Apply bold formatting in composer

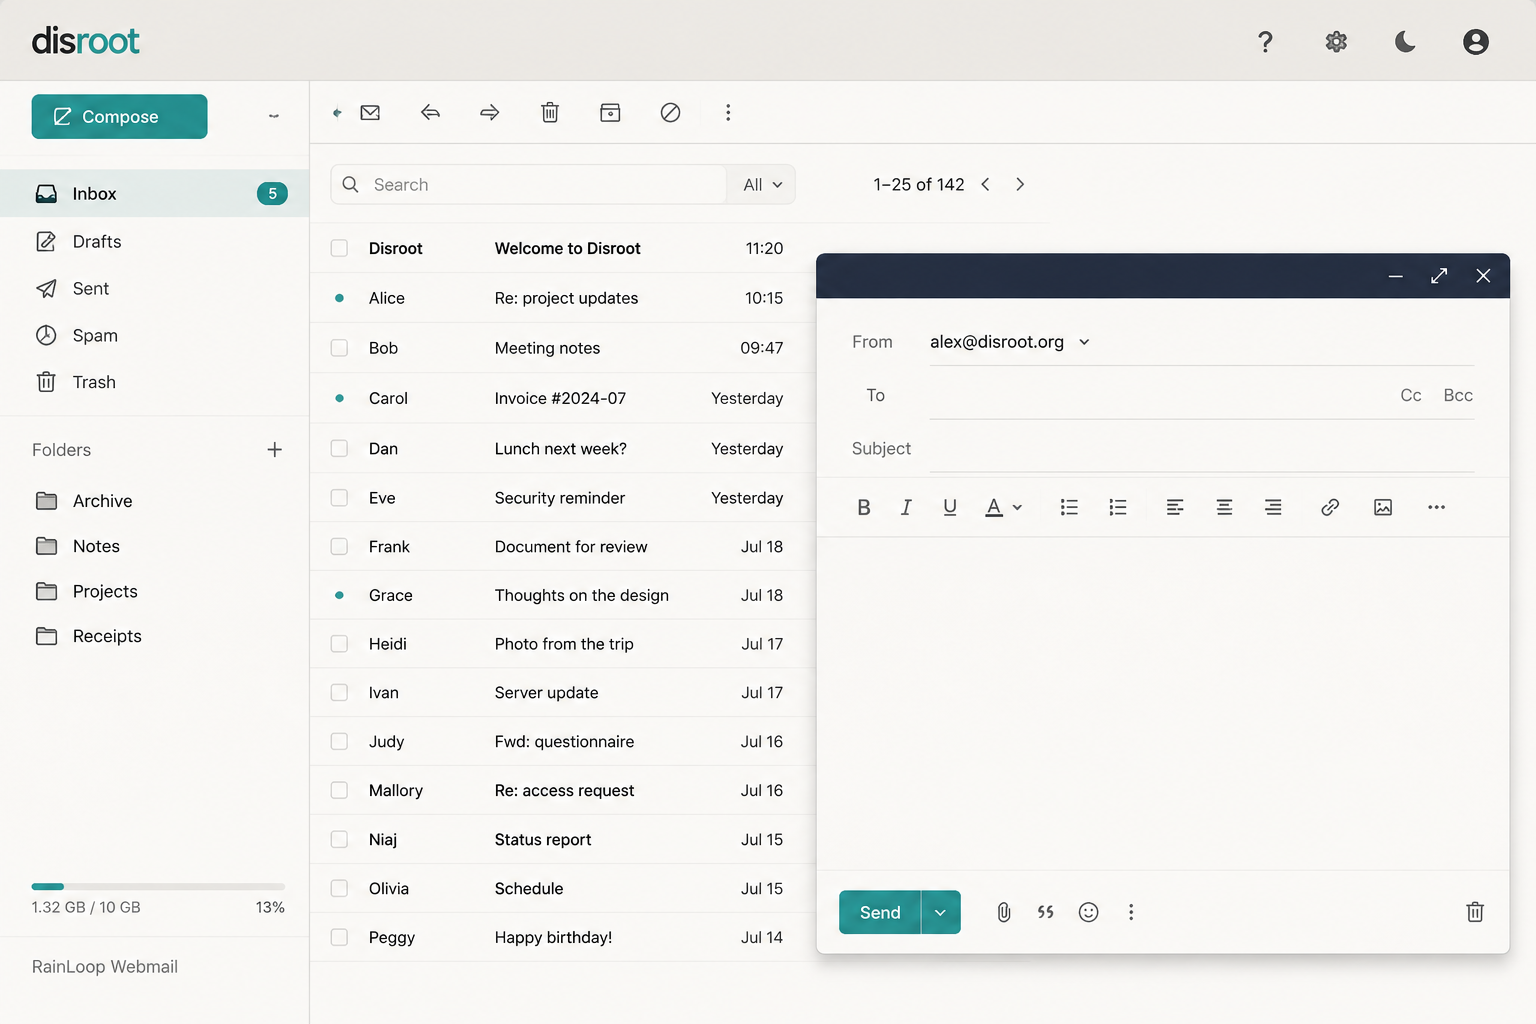[864, 507]
